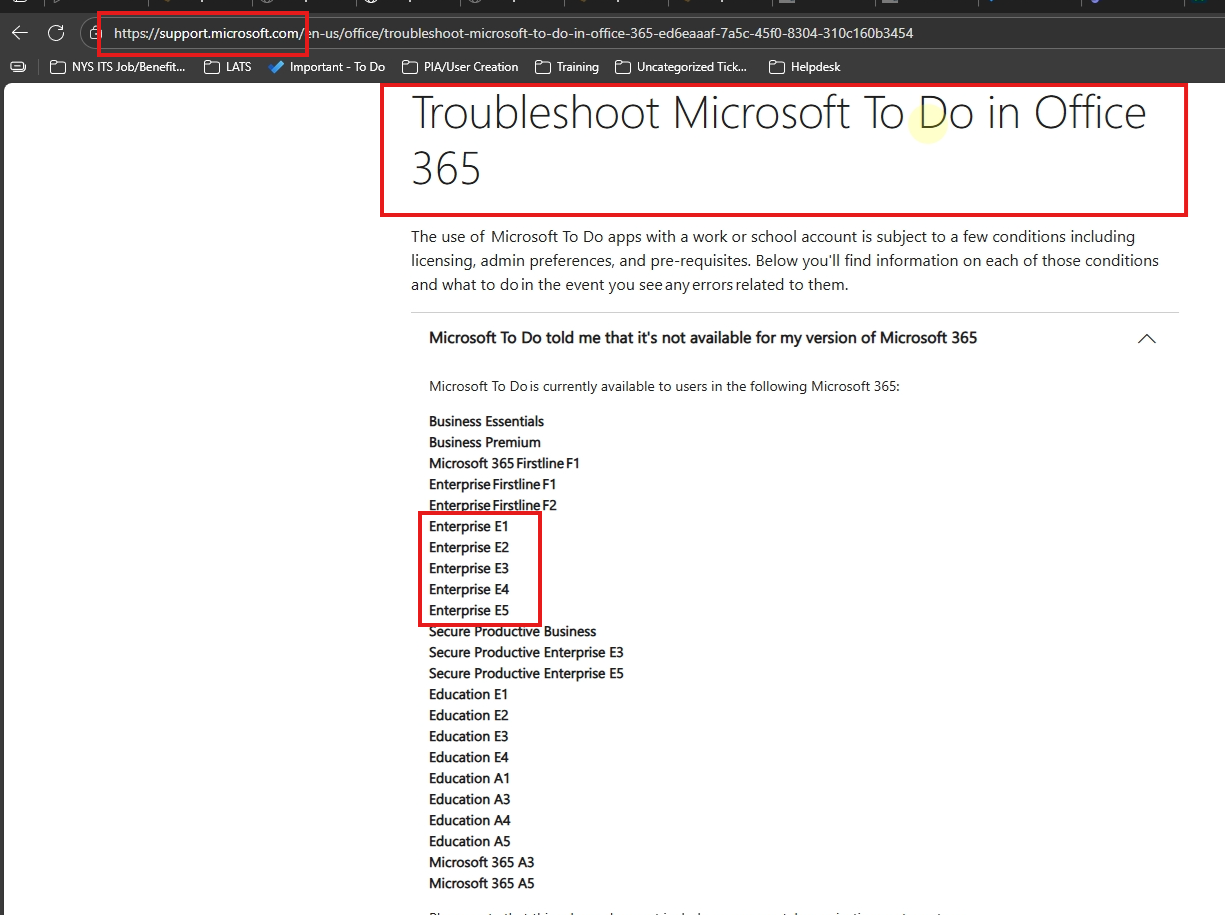This screenshot has width=1225, height=915.
Task: Click the folder icon beside the Helpdesk bookmark
Action: tap(776, 66)
